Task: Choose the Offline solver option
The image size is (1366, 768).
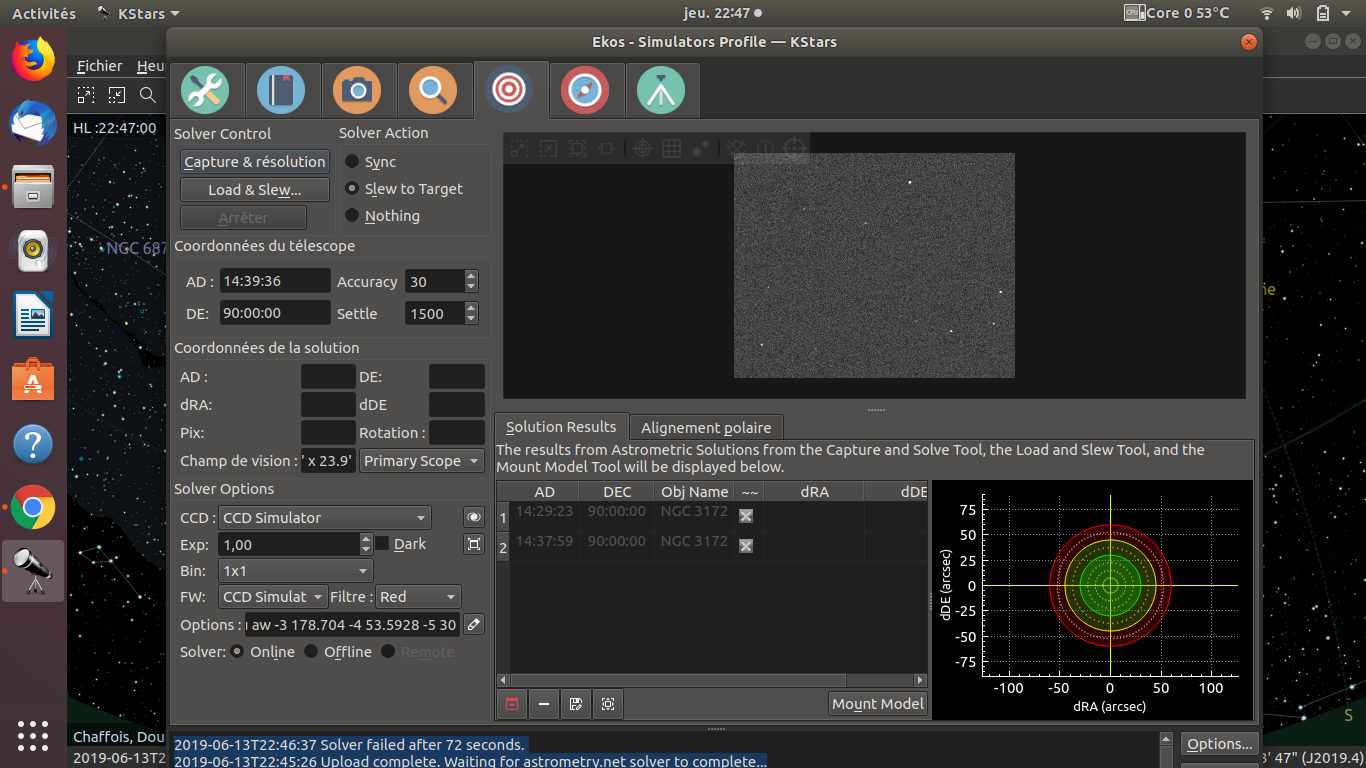Action: click(312, 652)
